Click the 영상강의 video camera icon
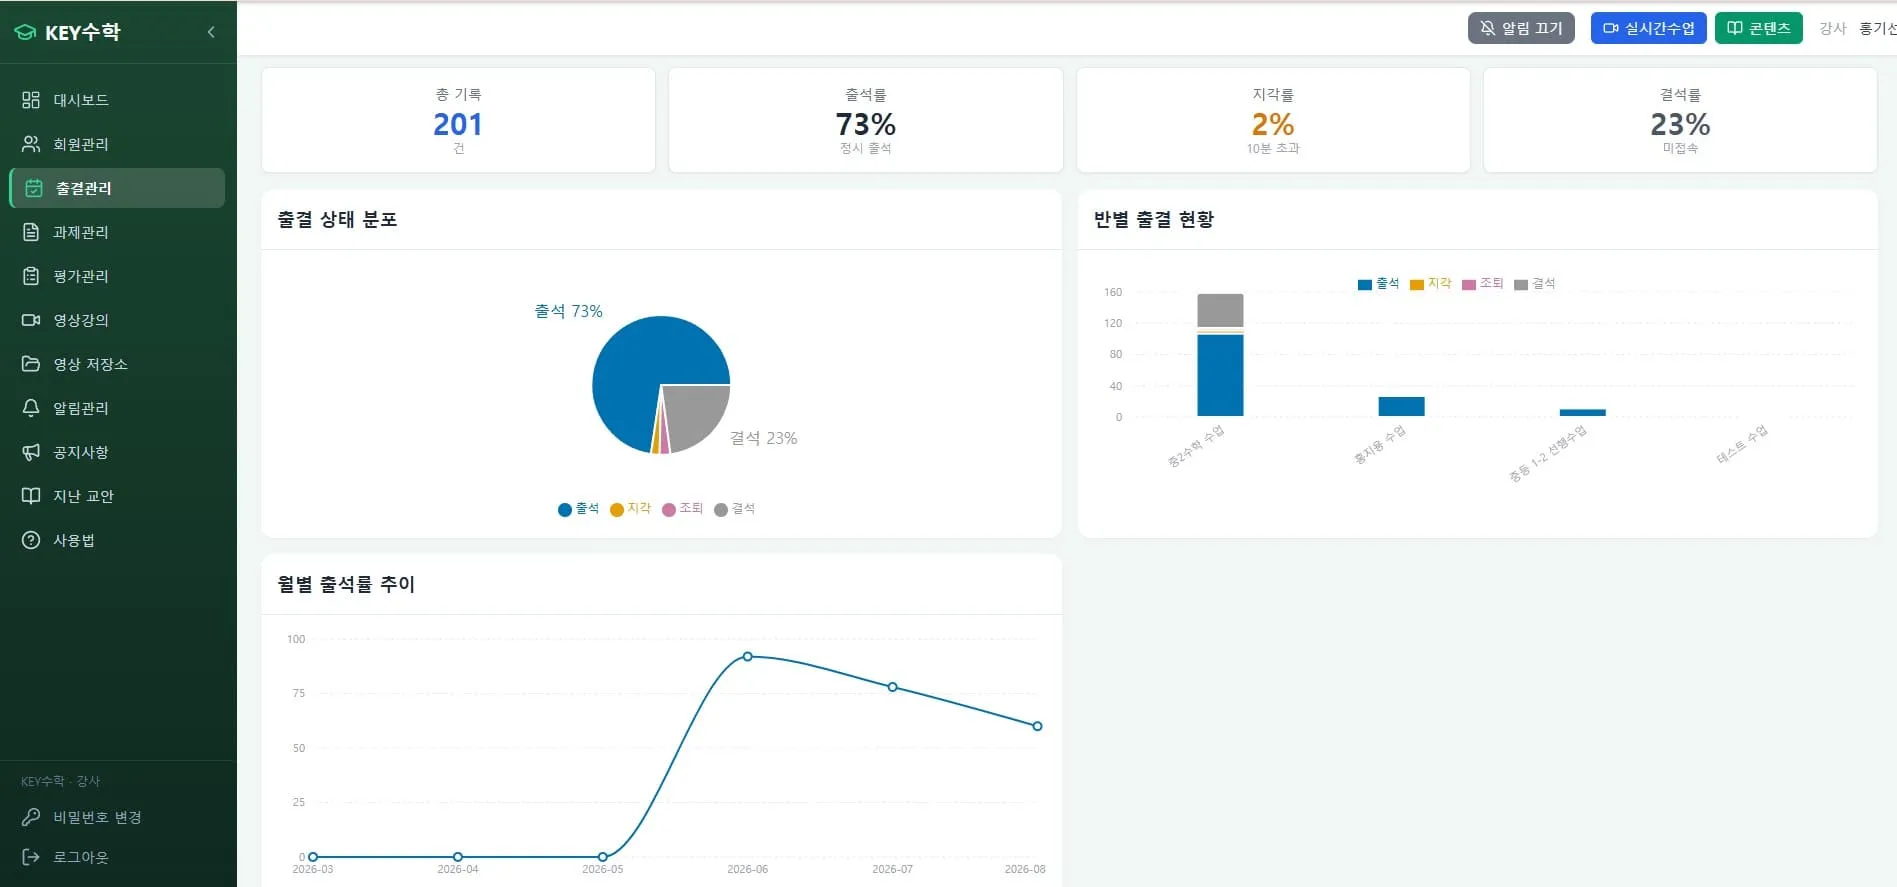Image resolution: width=1897 pixels, height=887 pixels. point(31,320)
